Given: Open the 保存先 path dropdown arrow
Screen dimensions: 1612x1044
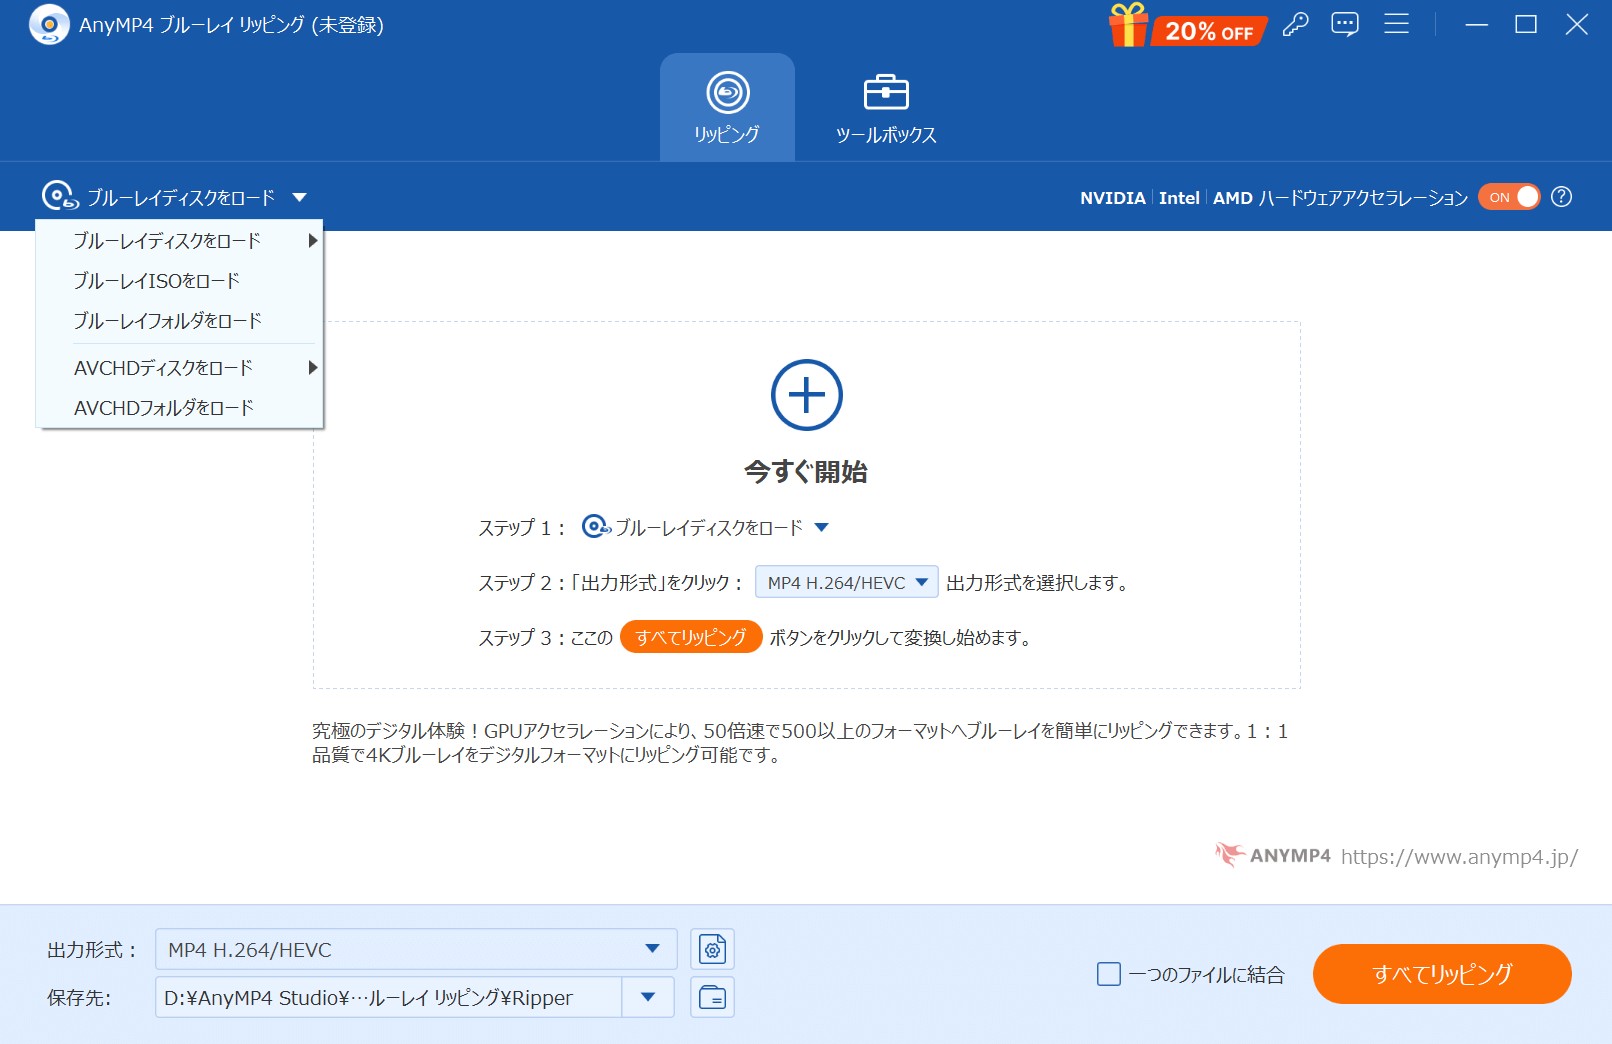Looking at the screenshot, I should point(648,997).
